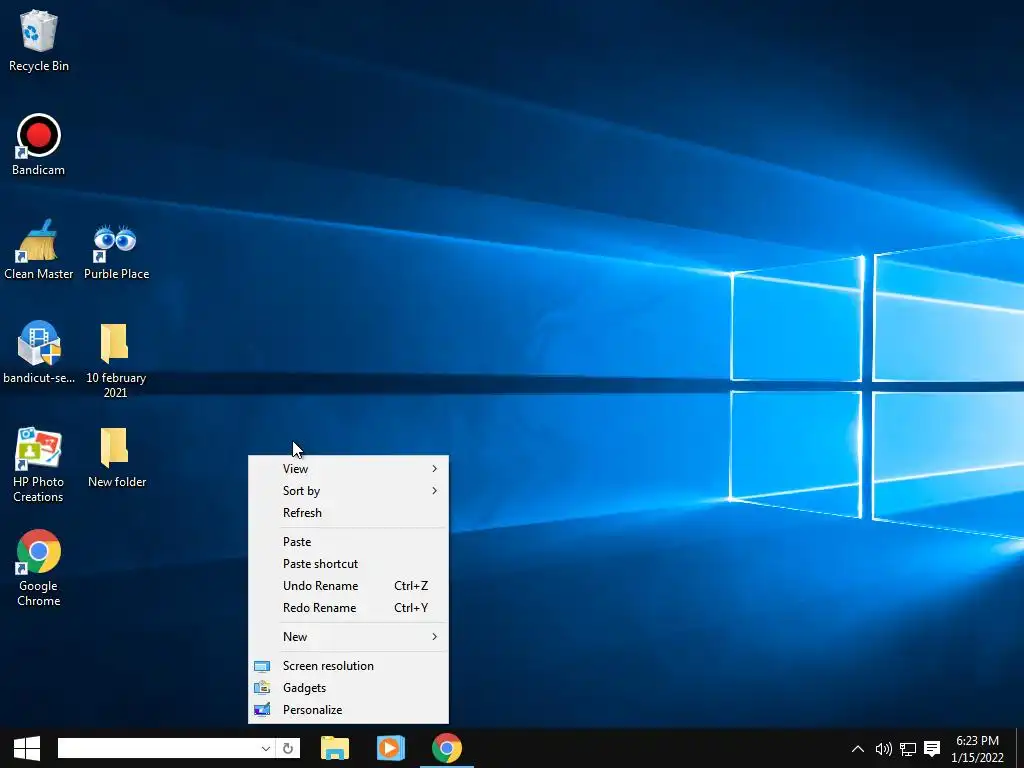Click the refresh button beside address bar

point(288,748)
